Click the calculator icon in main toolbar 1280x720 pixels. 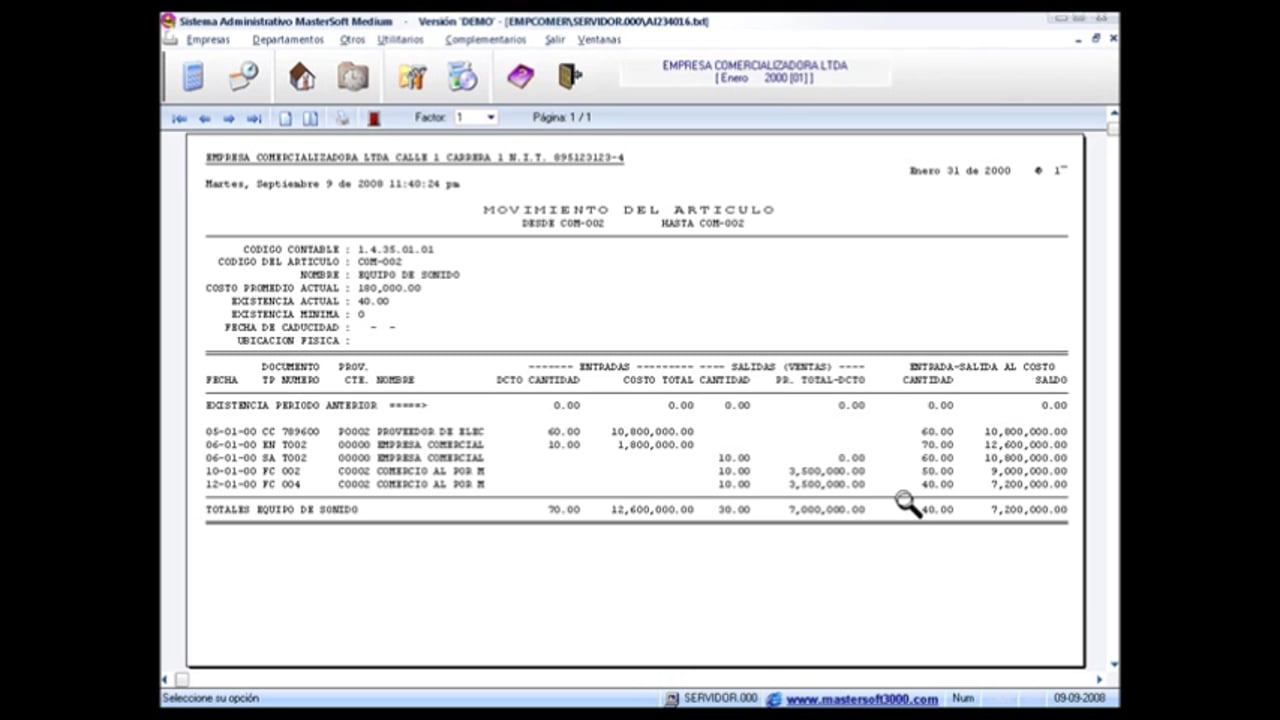(x=193, y=76)
